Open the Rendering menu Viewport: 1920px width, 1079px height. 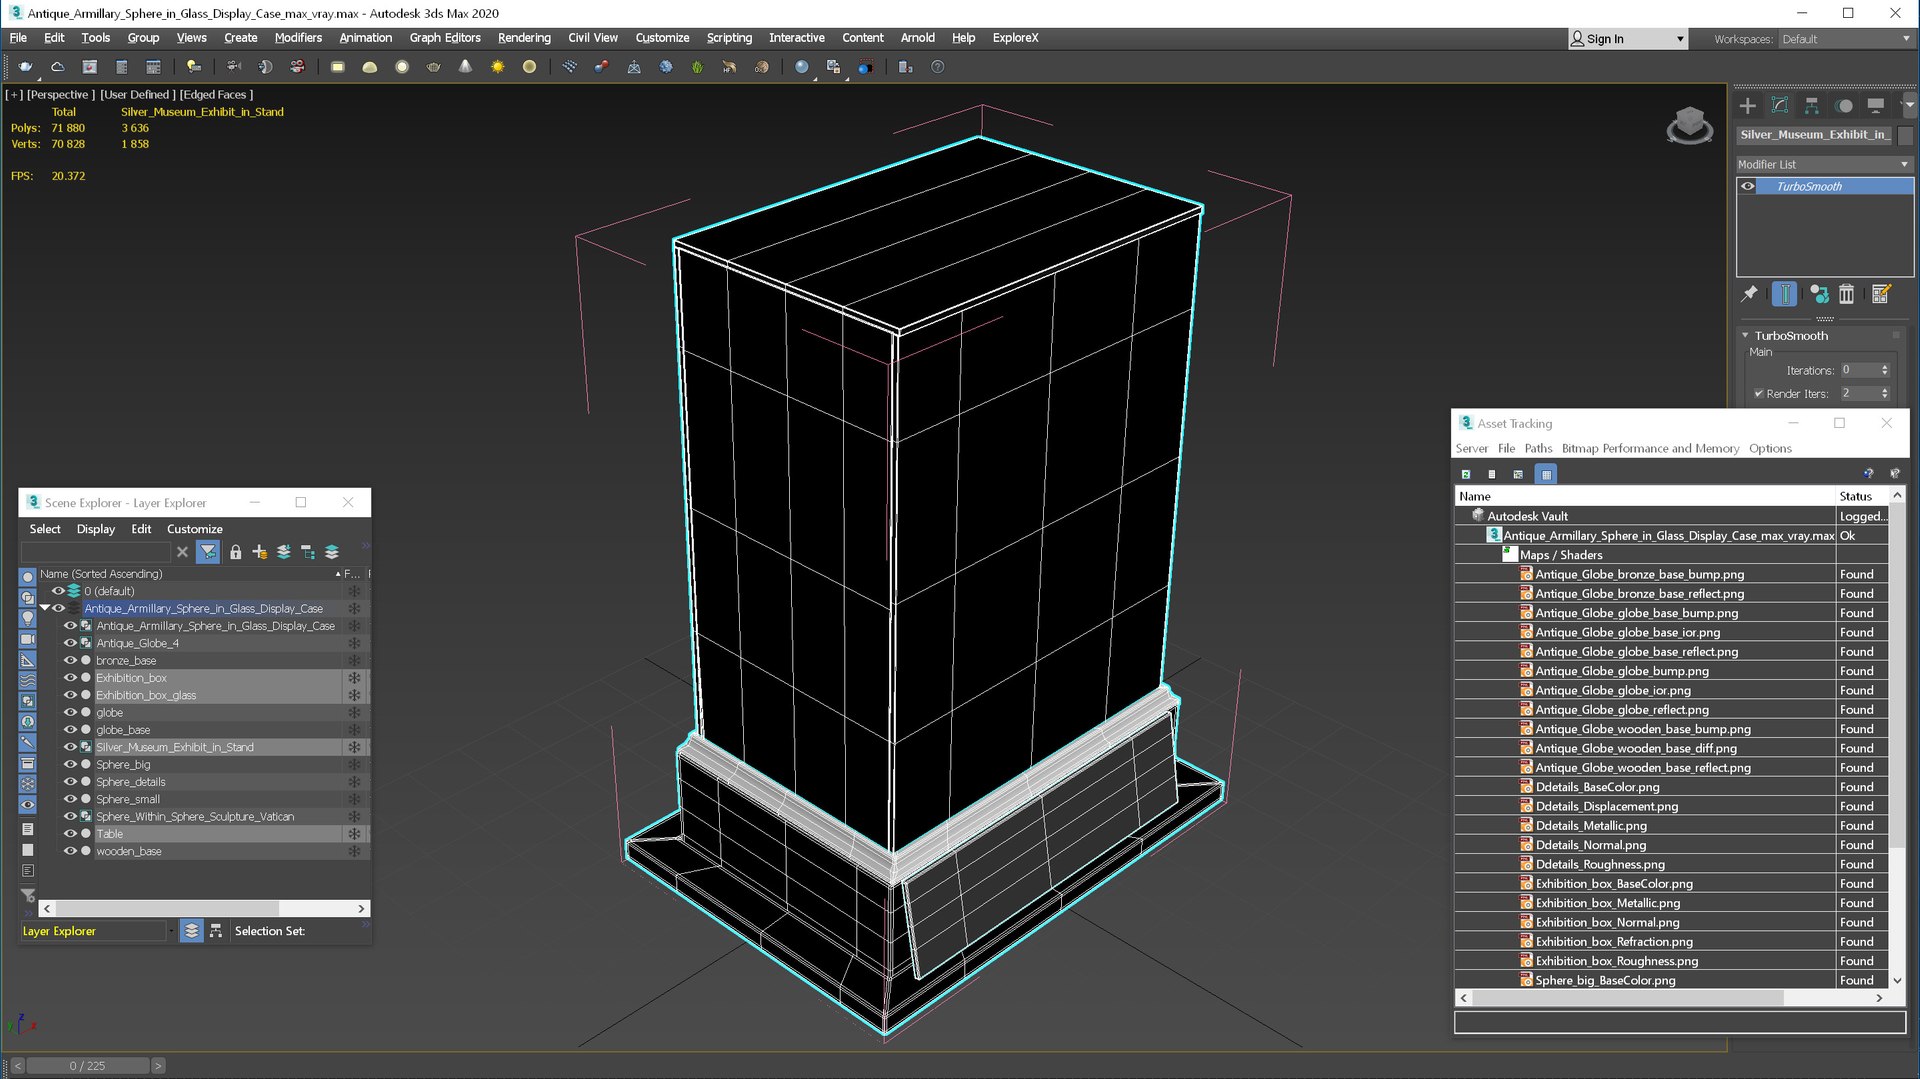pyautogui.click(x=523, y=38)
